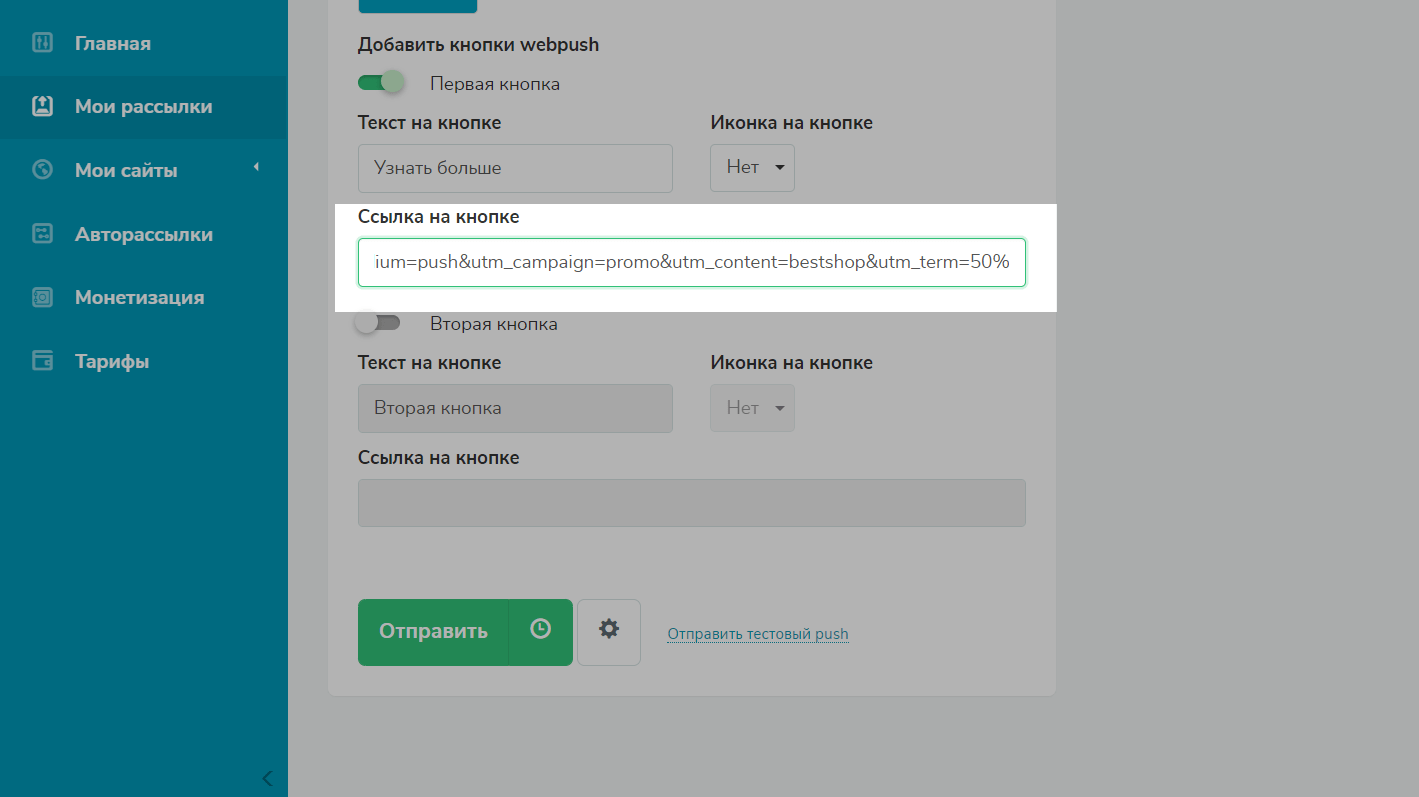Click the Мои сайты globe icon
Screen dimensions: 1419x797
point(42,170)
